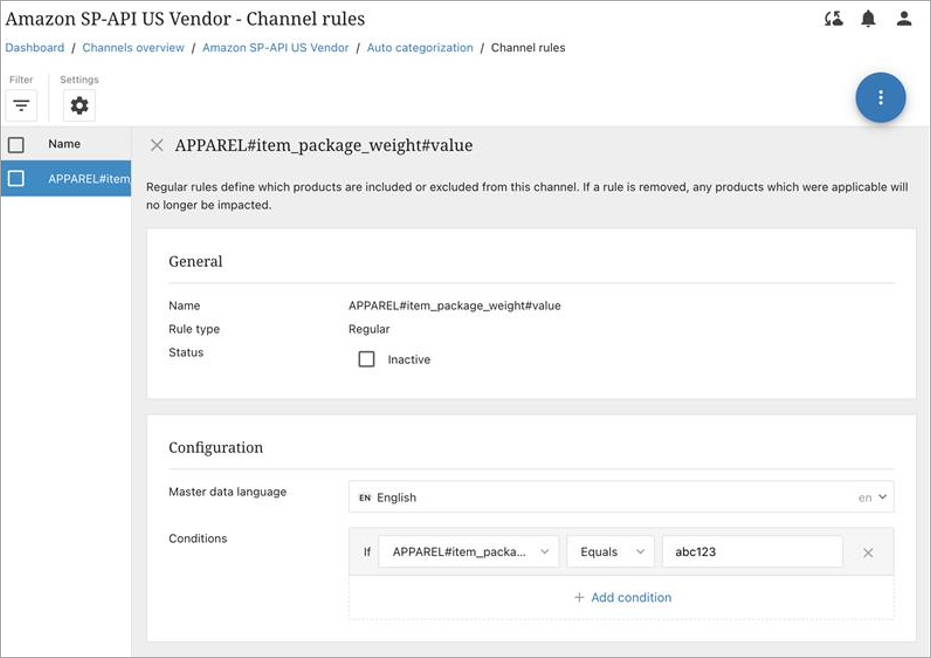This screenshot has width=931, height=658.
Task: Open the user account icon
Action: [x=904, y=19]
